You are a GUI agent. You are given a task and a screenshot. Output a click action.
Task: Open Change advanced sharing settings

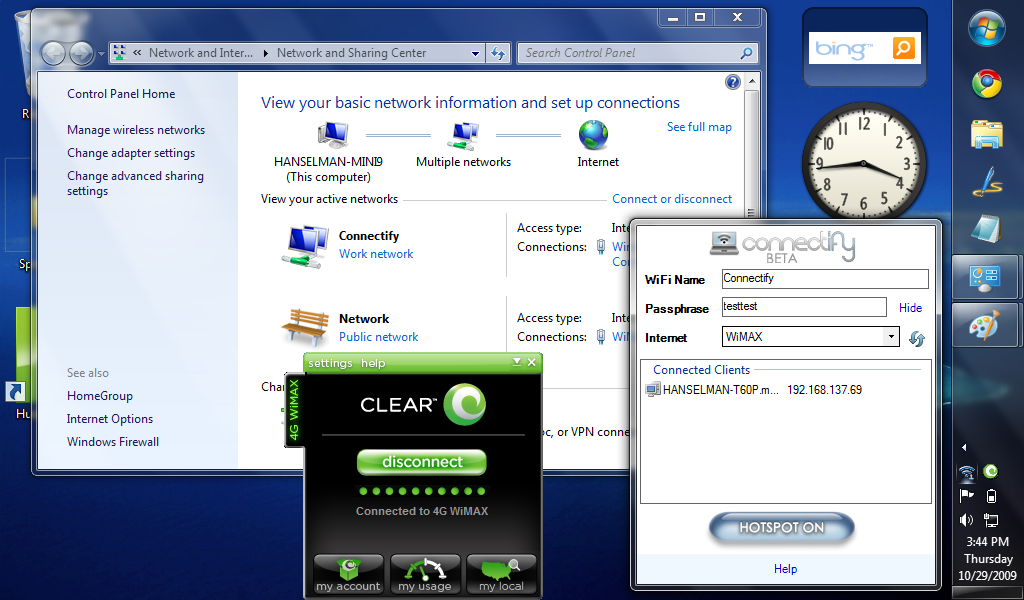point(135,183)
